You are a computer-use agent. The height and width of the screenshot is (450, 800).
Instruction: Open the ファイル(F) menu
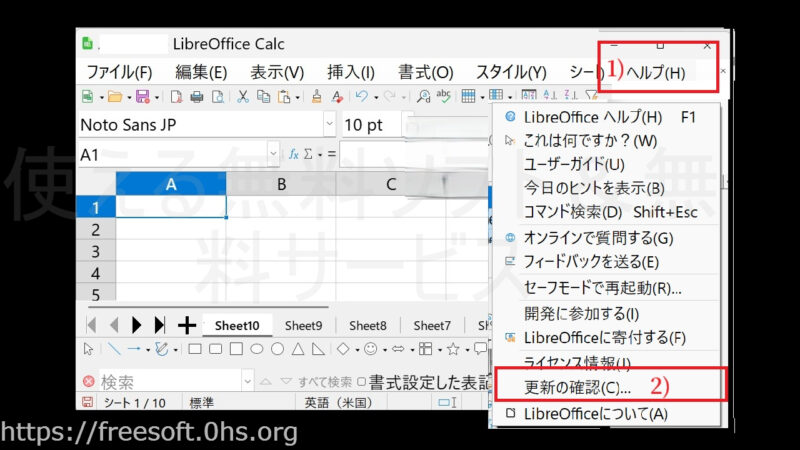click(x=118, y=72)
